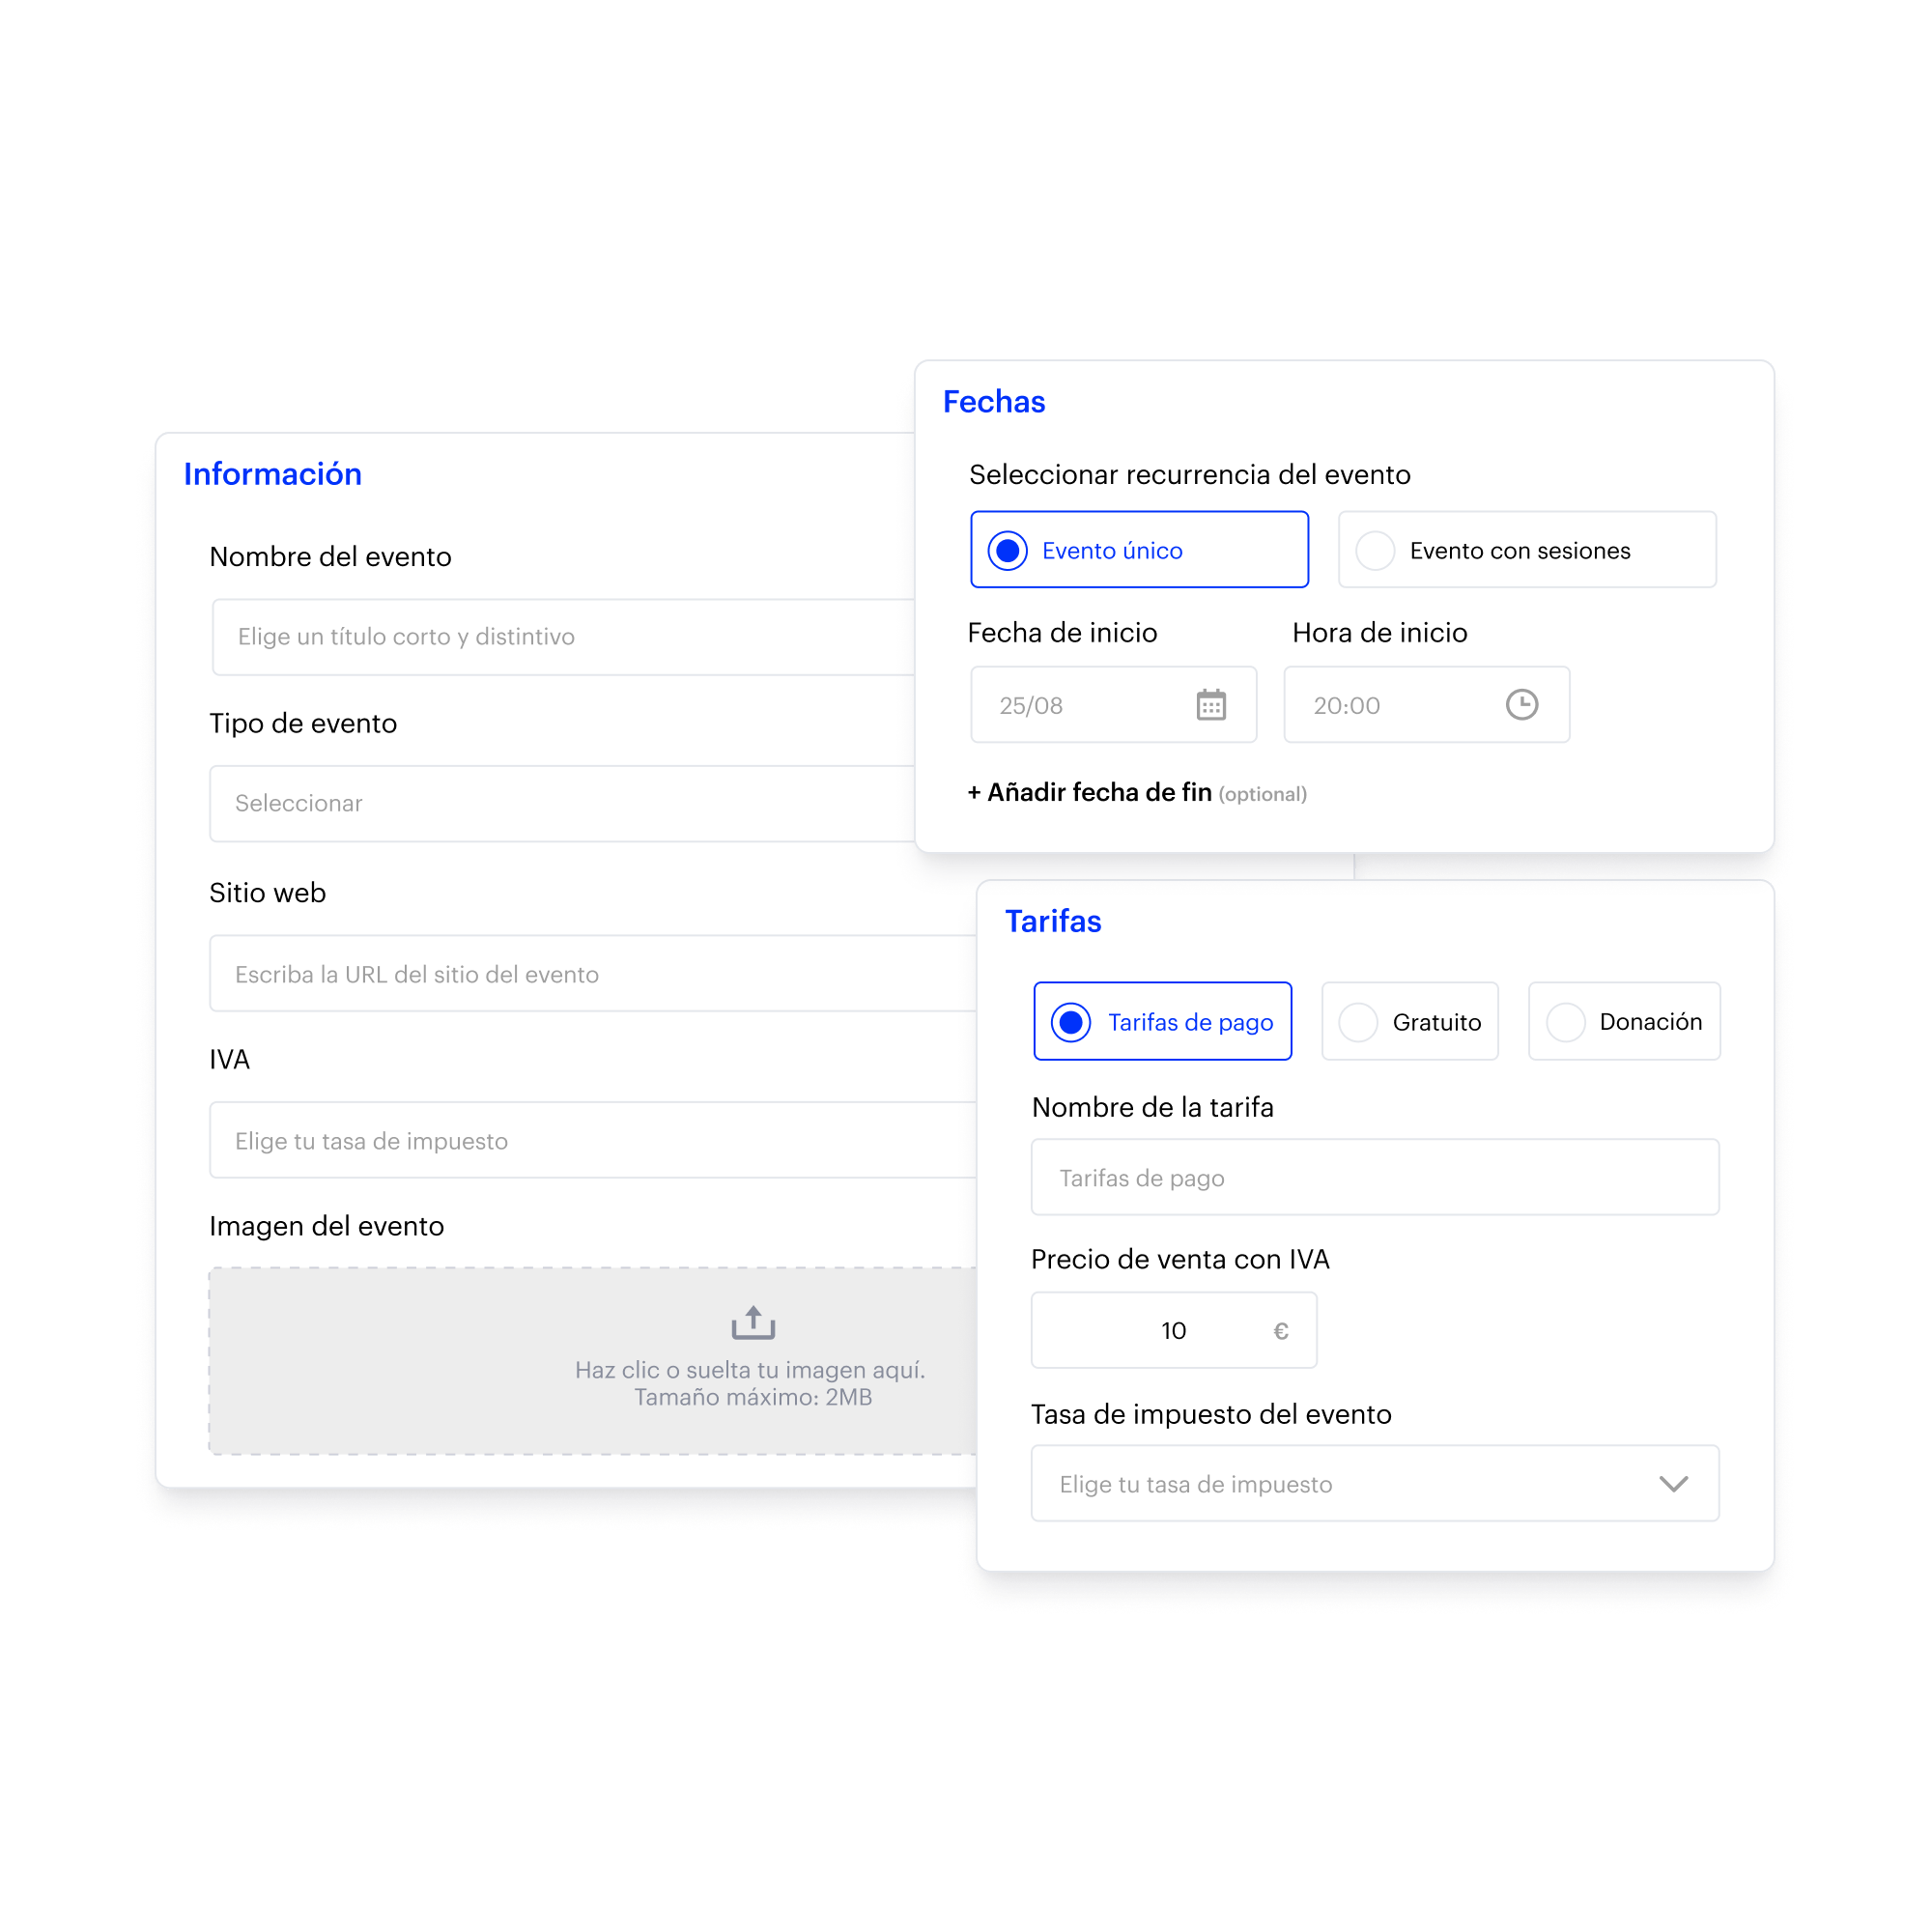This screenshot has height=1932, width=1932.
Task: Click the euro symbol in price field
Action: pyautogui.click(x=1281, y=1331)
